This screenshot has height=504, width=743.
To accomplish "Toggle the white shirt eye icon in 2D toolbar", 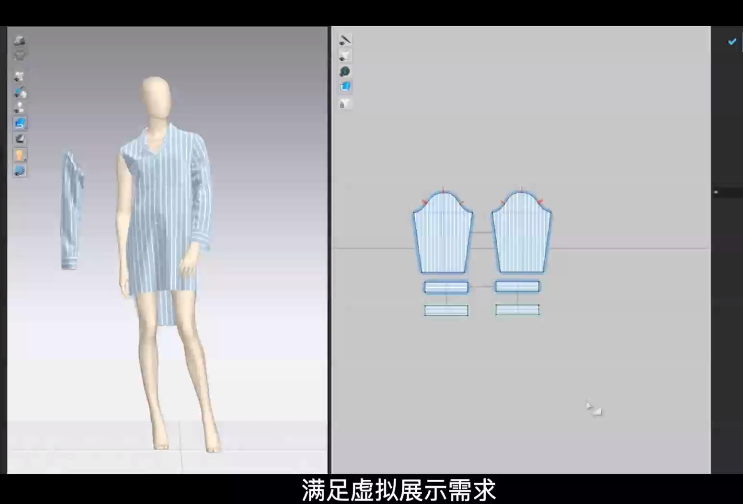I will [345, 56].
